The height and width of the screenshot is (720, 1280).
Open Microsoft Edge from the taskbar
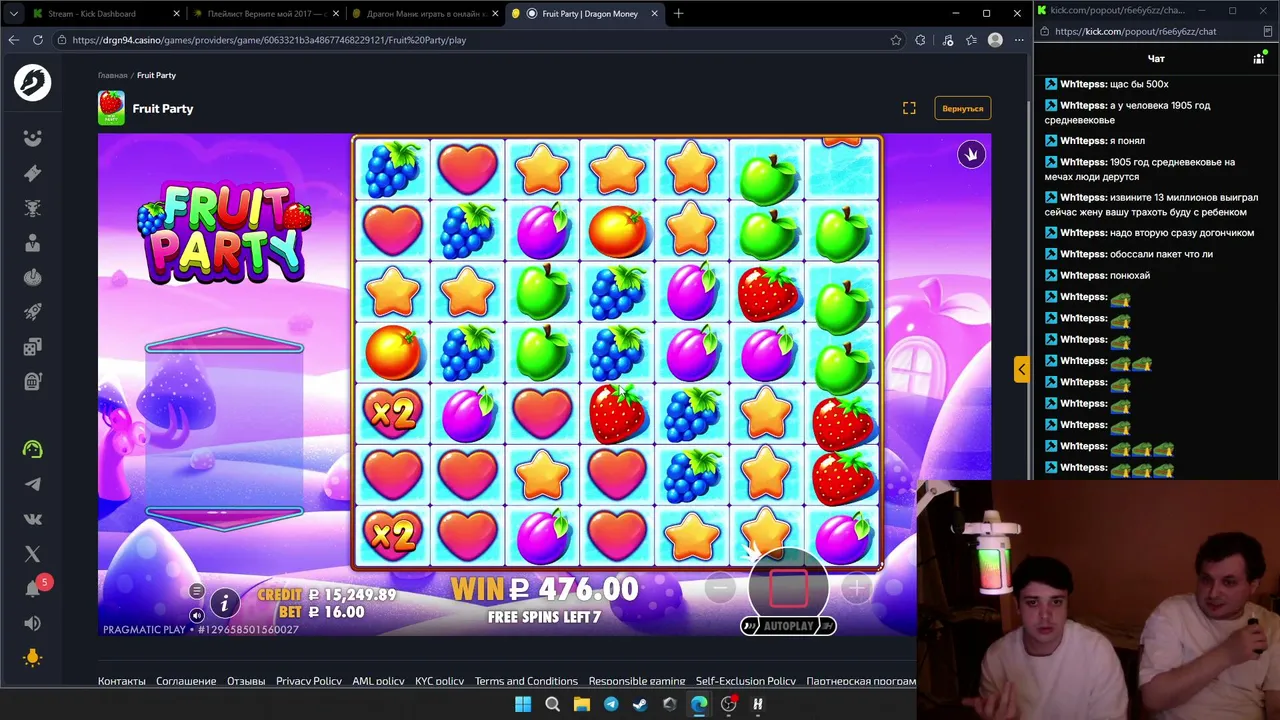point(699,704)
